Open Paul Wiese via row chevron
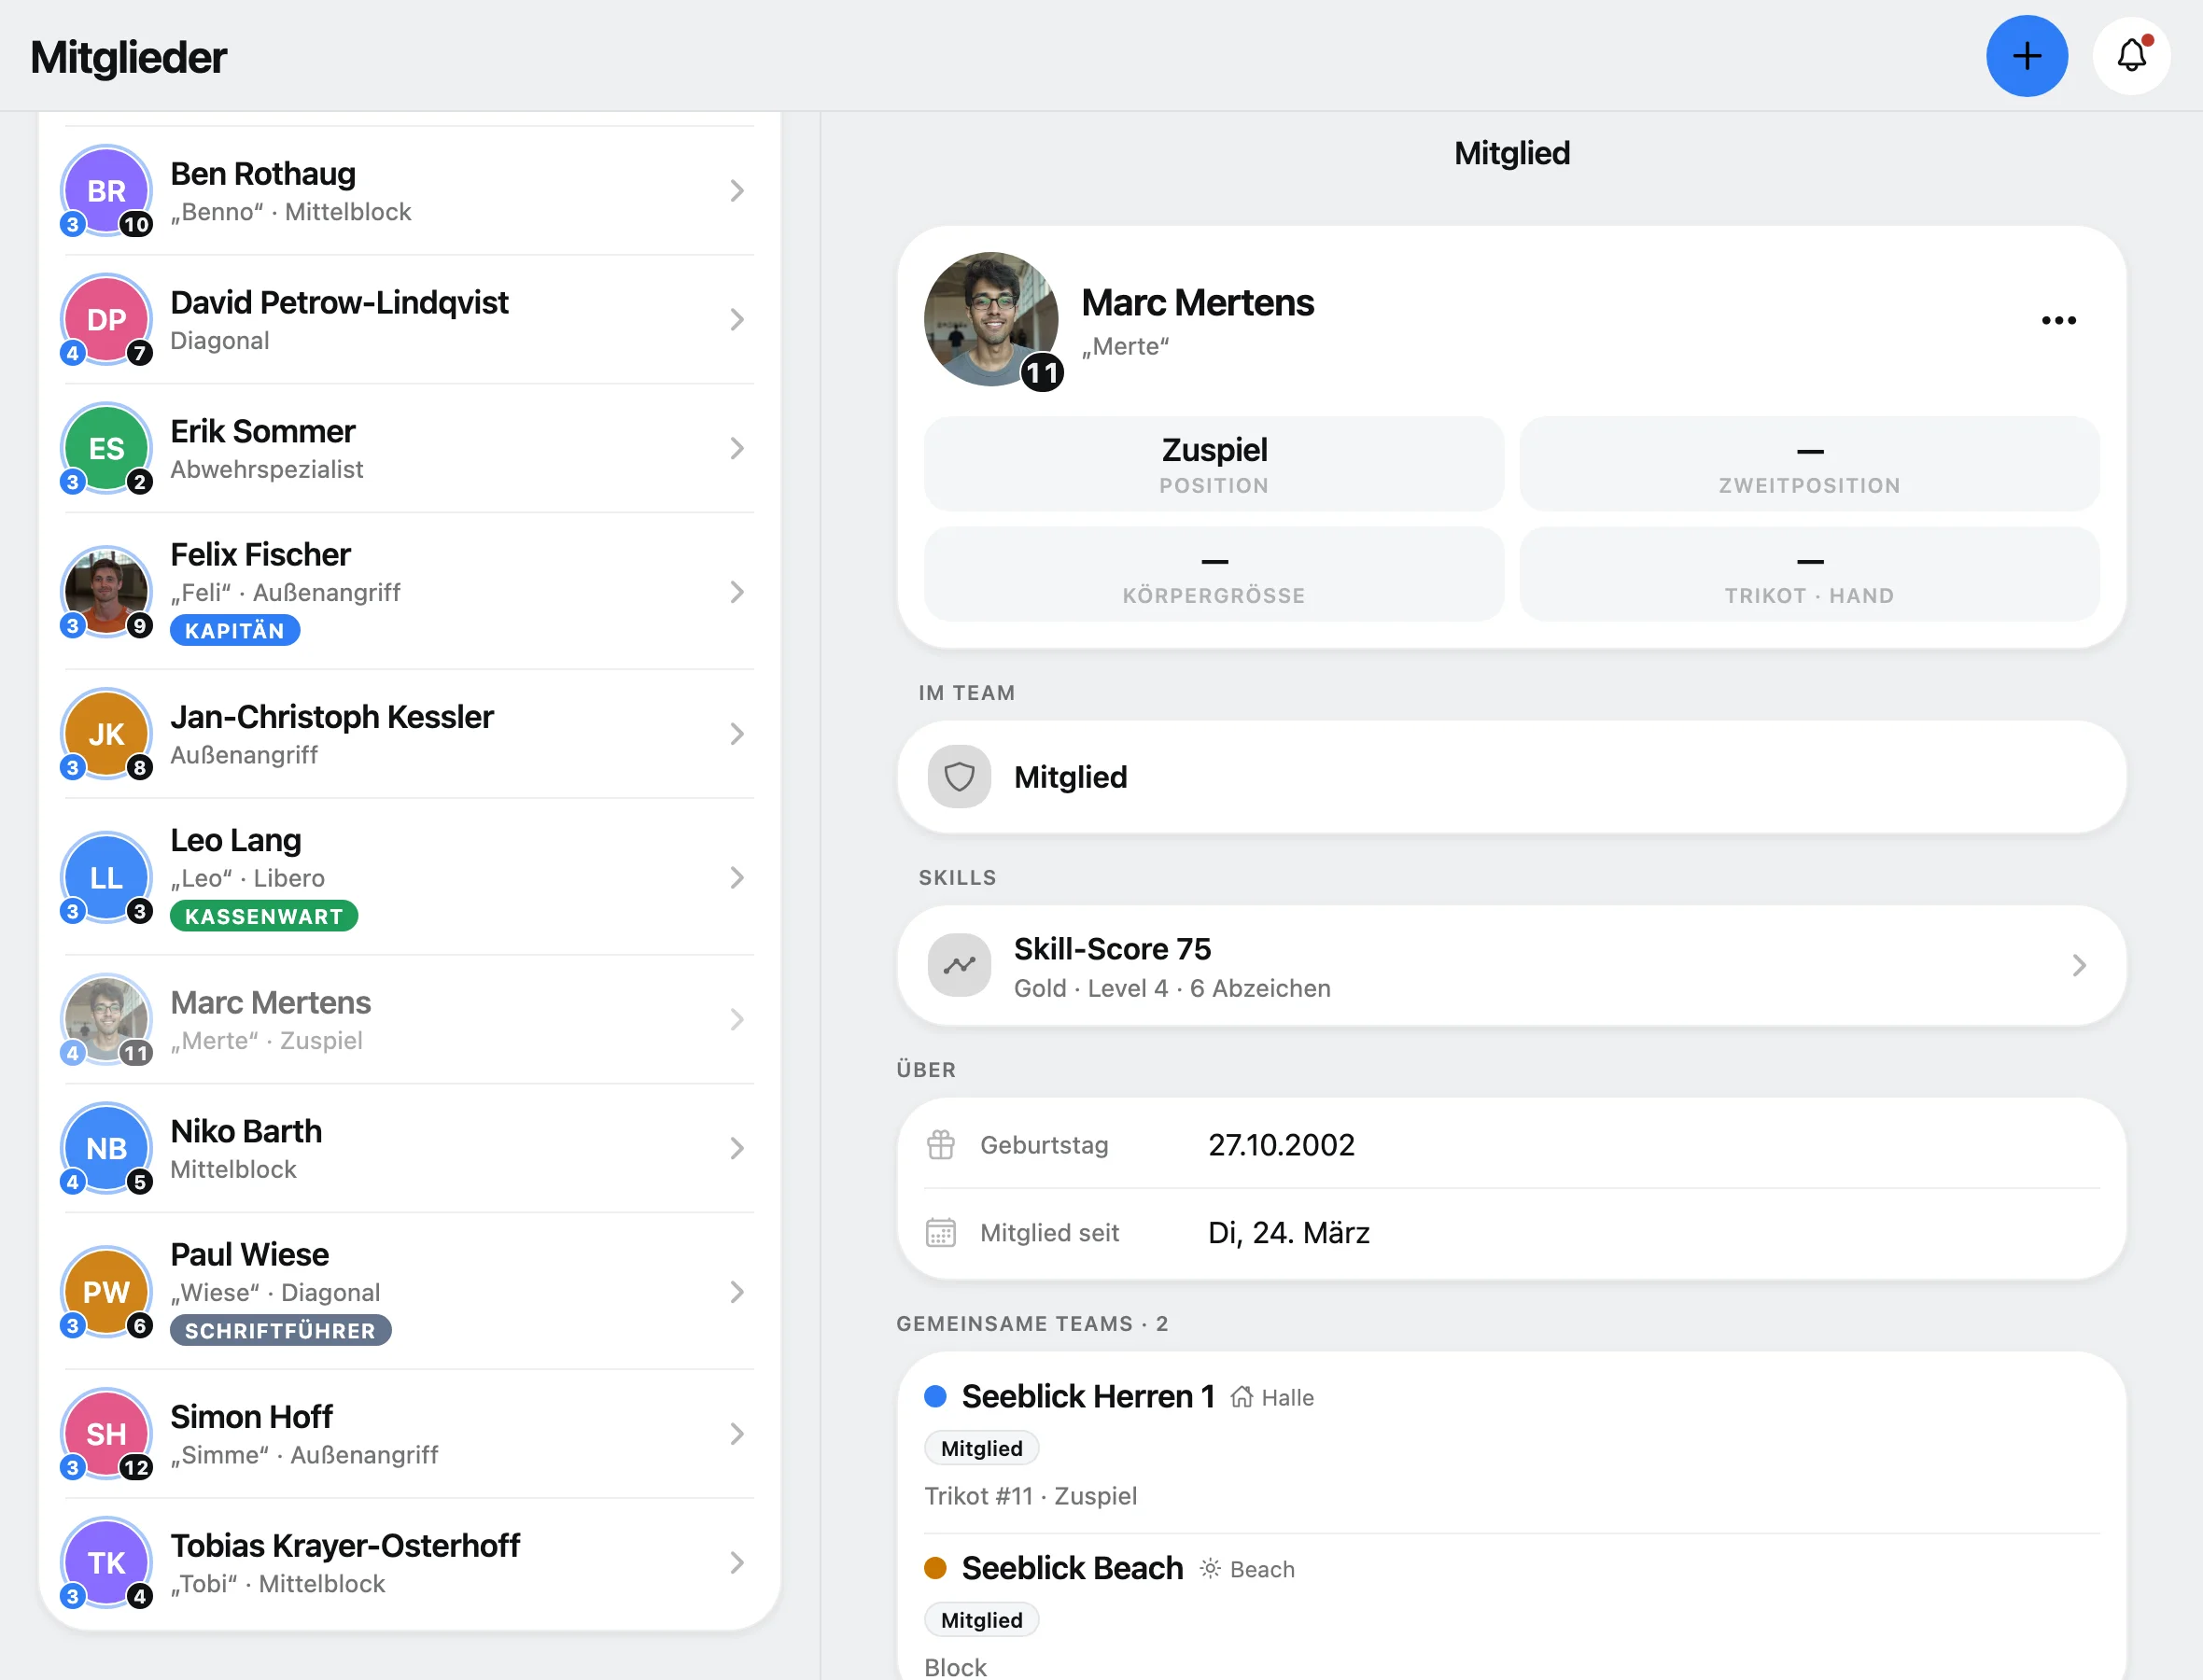Viewport: 2203px width, 1680px height. [x=737, y=1292]
